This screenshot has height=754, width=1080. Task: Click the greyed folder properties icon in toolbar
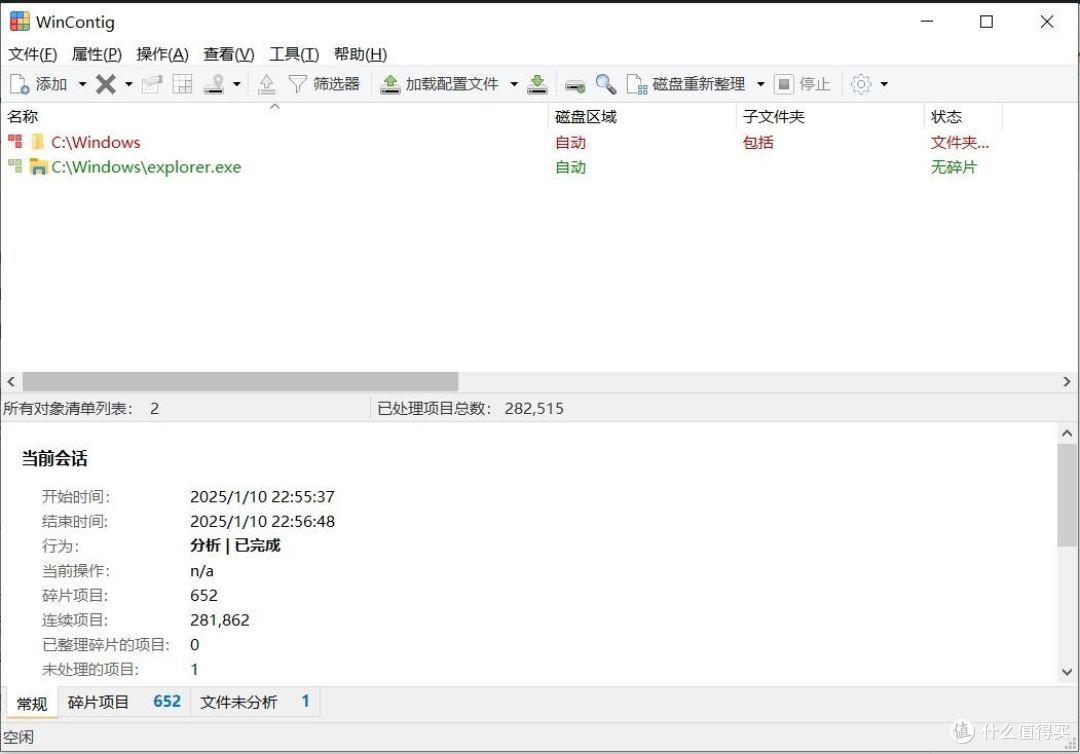point(152,84)
